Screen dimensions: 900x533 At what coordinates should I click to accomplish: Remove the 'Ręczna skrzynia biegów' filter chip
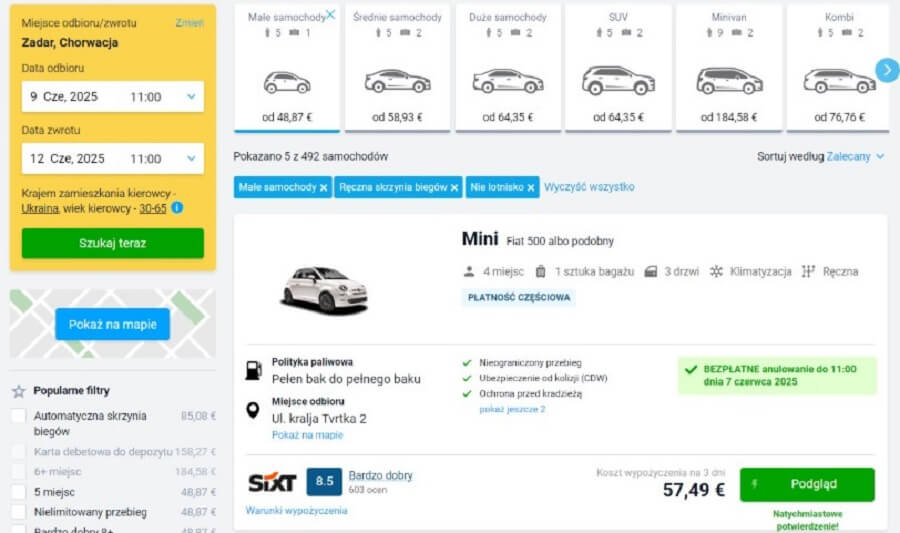[454, 187]
